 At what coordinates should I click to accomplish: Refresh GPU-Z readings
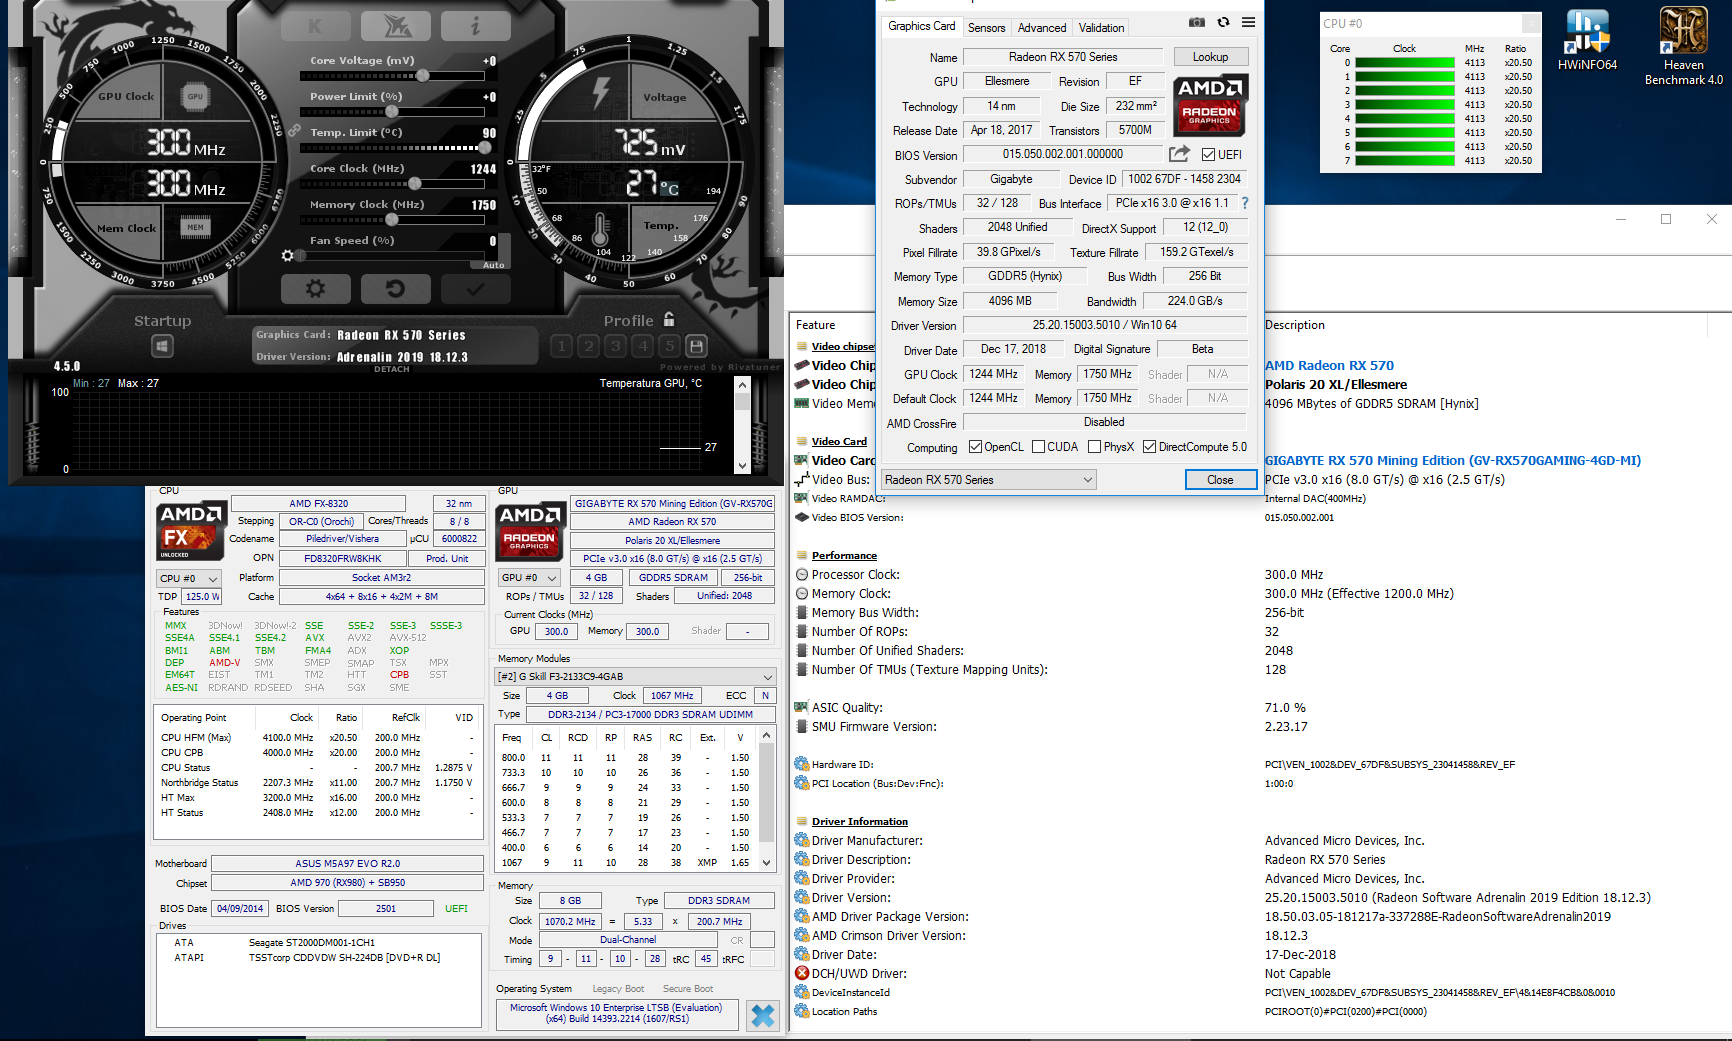point(1223,22)
